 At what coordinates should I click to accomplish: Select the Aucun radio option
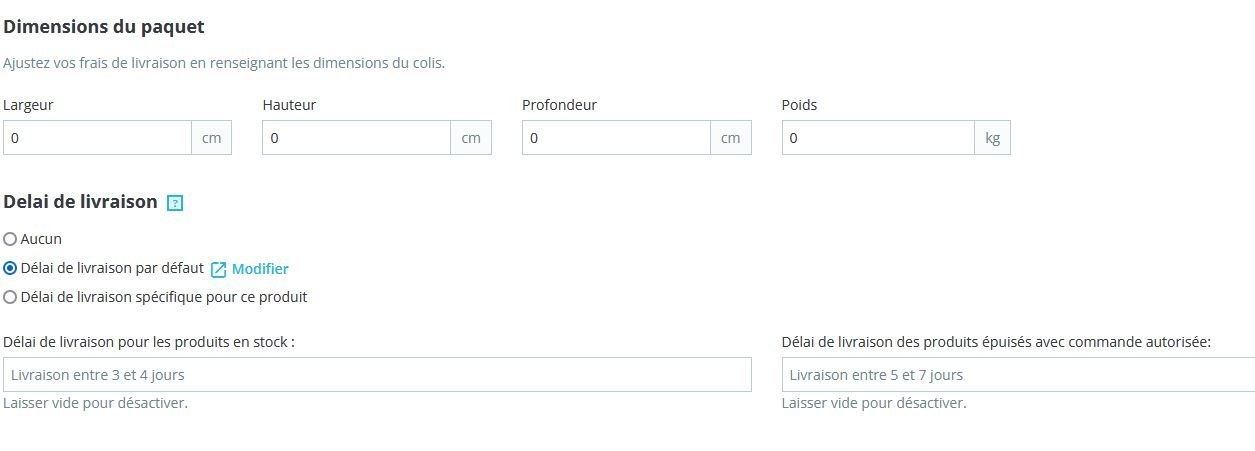[x=10, y=239]
